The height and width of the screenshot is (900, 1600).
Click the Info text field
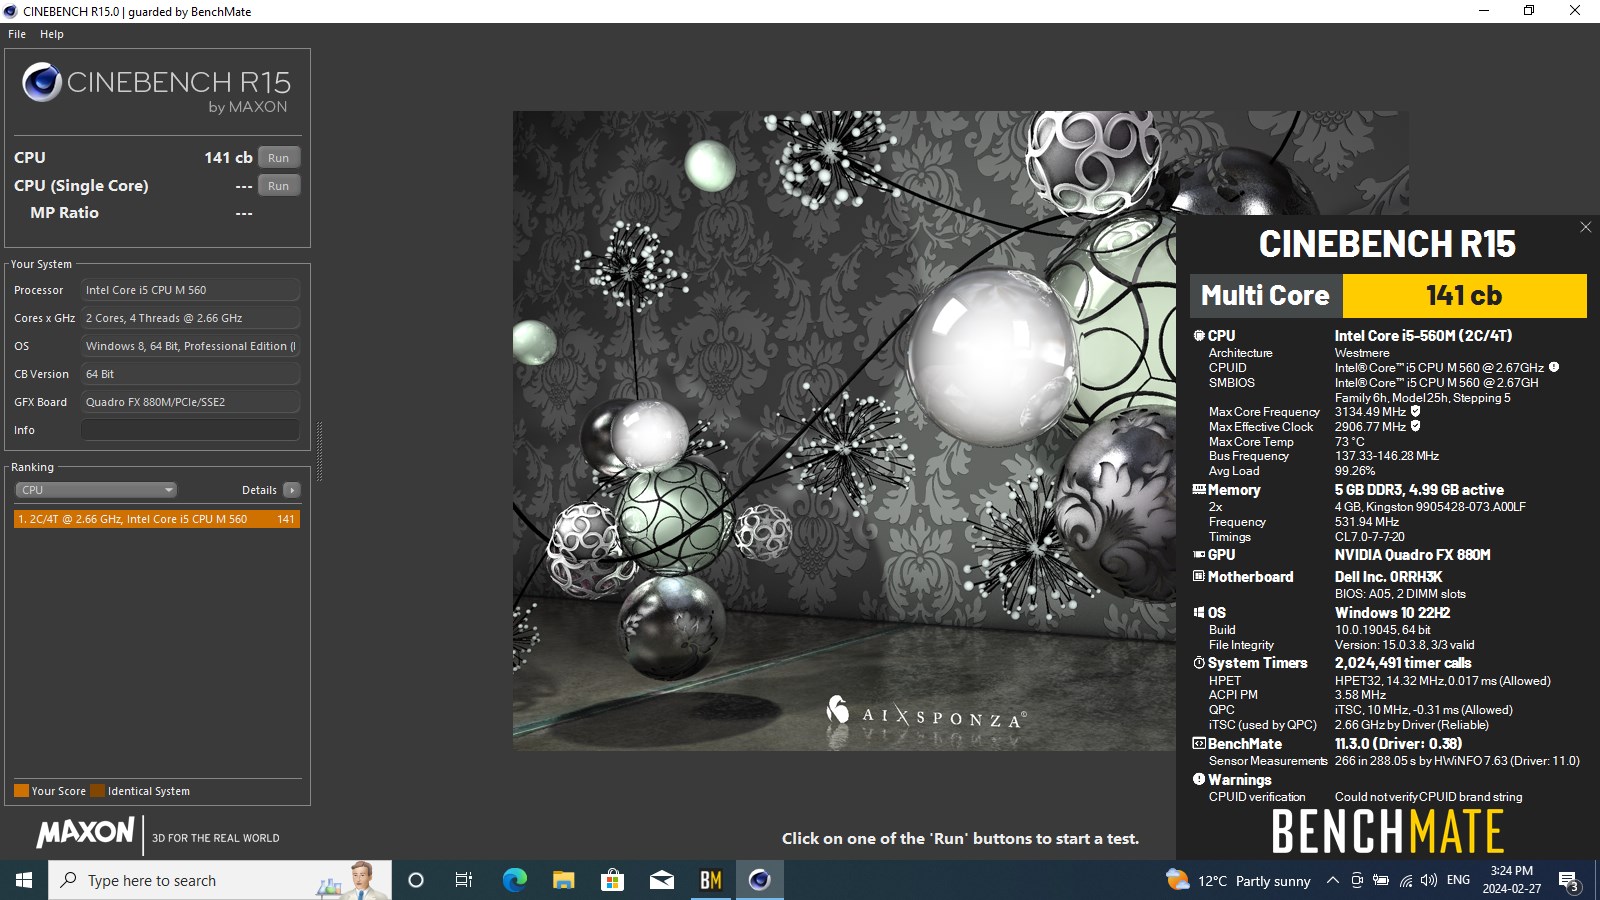[x=190, y=430]
